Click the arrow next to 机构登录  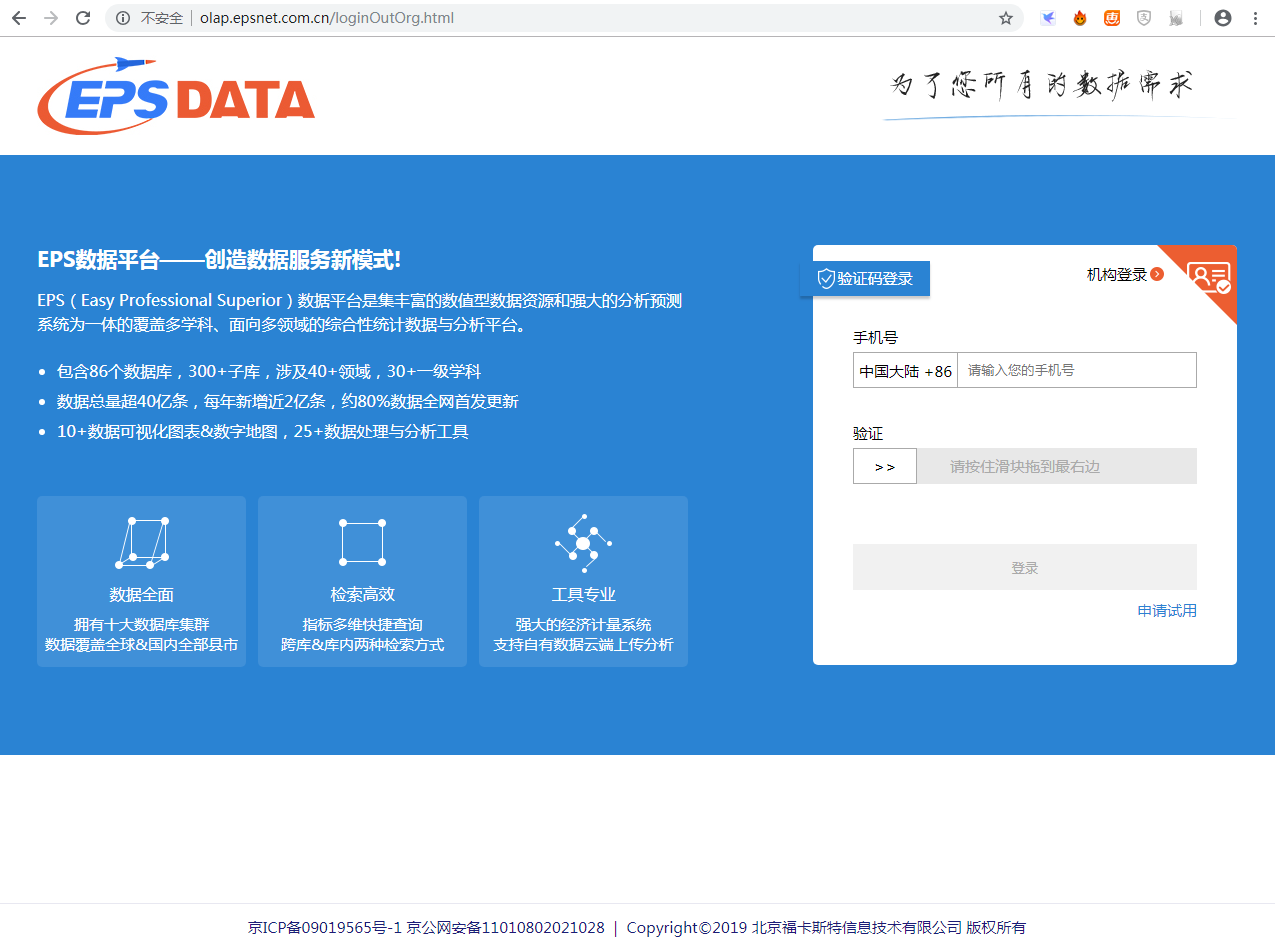coord(1155,273)
